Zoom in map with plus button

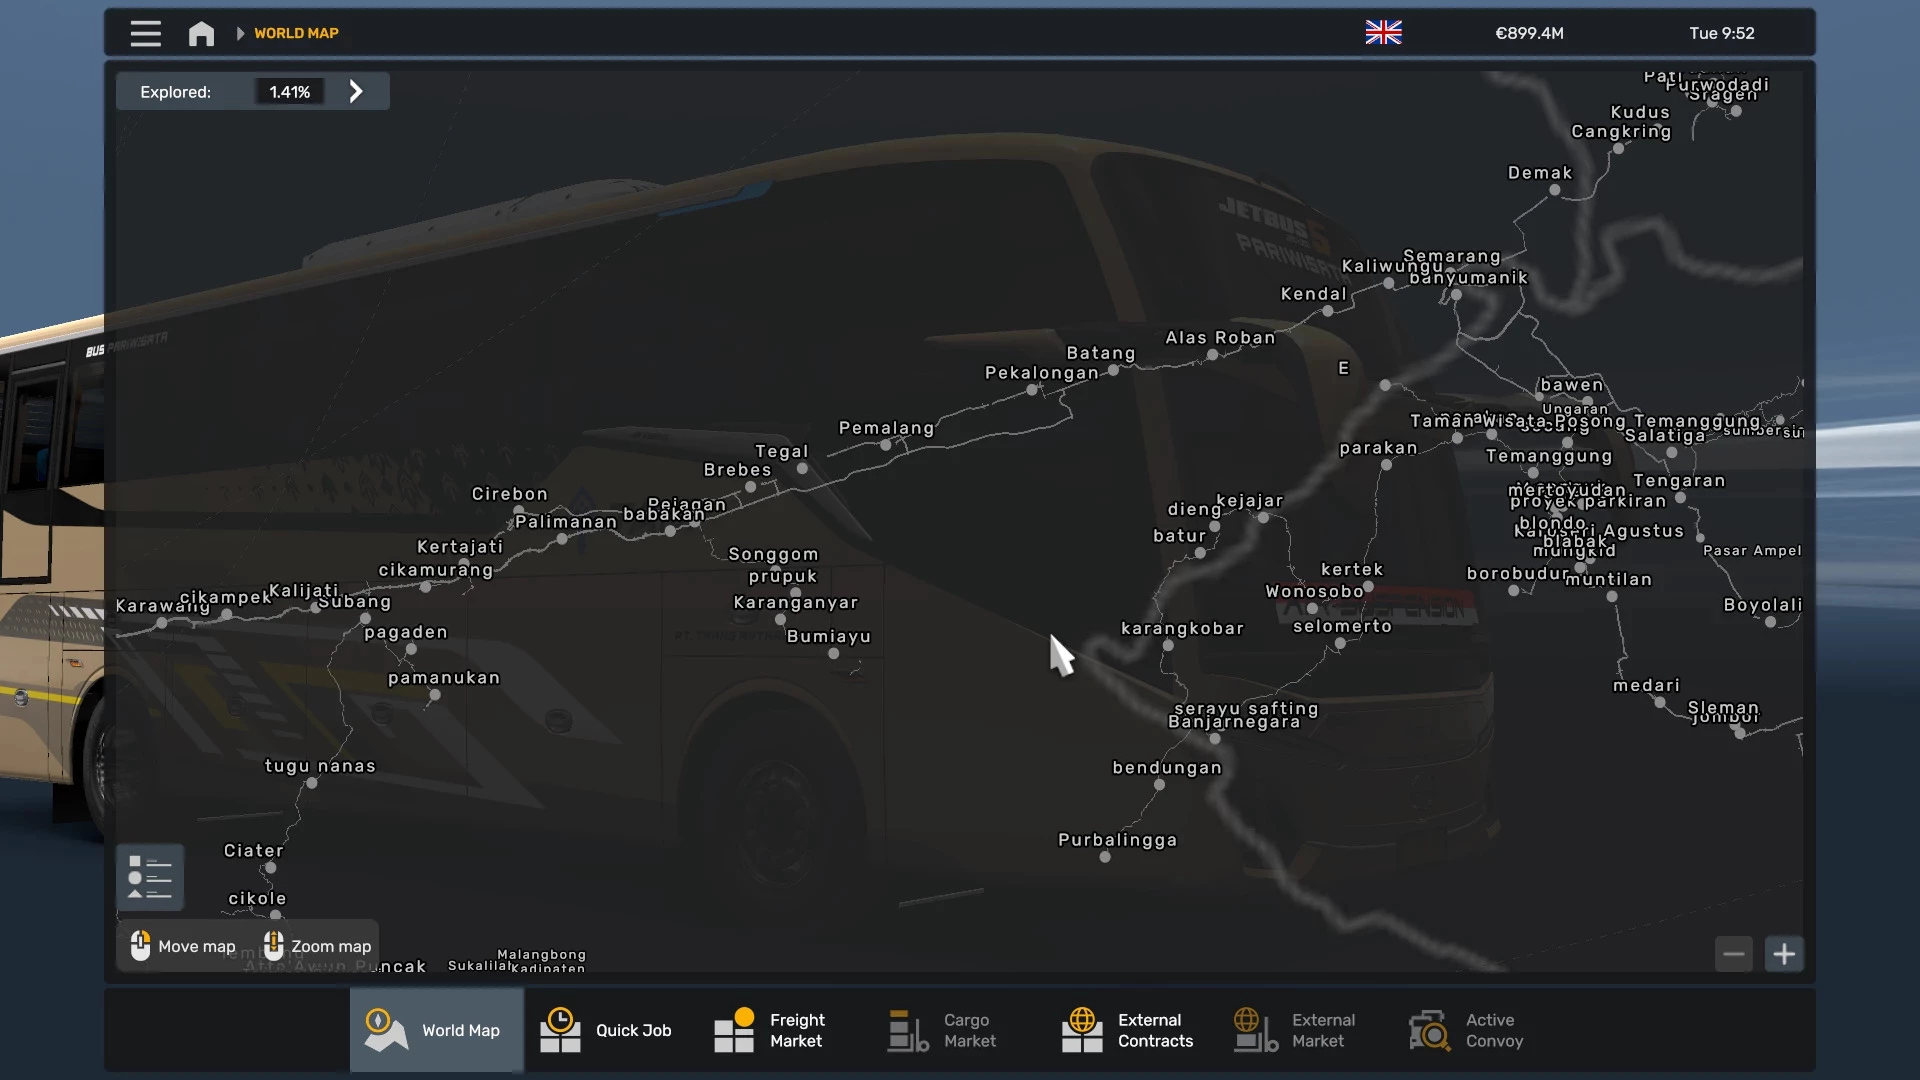click(1784, 954)
